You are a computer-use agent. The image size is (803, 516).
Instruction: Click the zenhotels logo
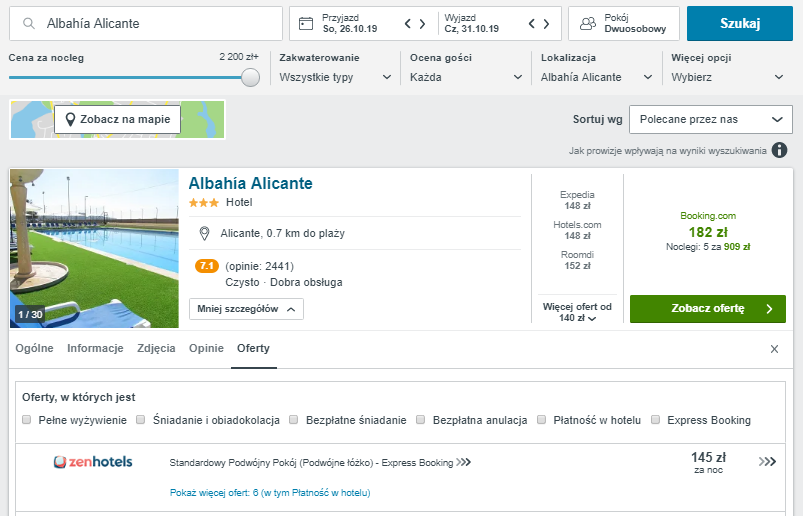93,462
